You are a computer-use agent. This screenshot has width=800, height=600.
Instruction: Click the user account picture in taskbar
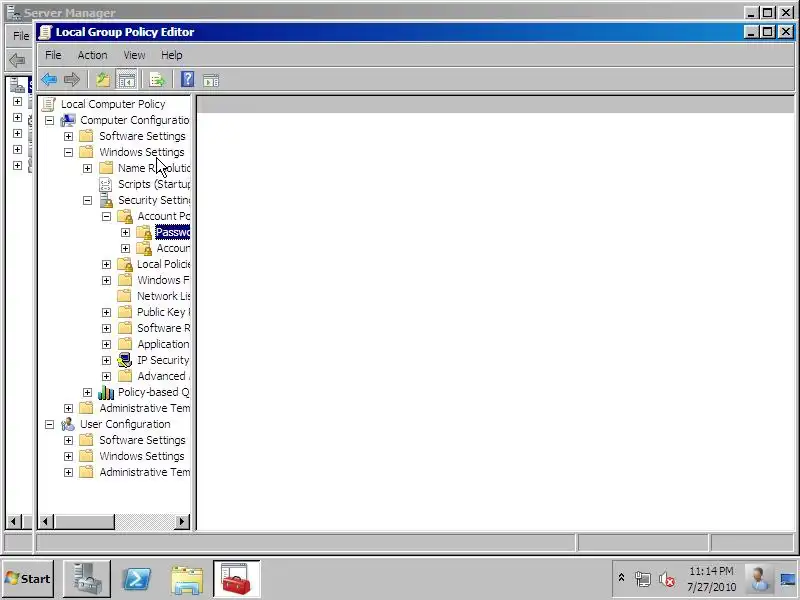click(758, 579)
